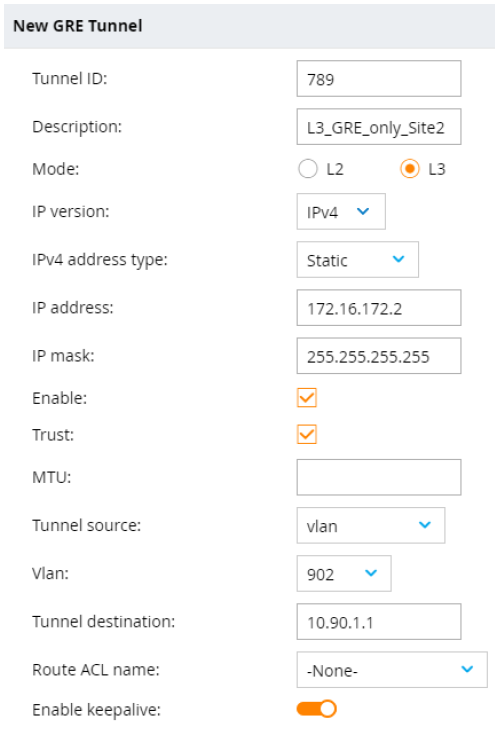Open the Vlan 902 dropdown
The width and height of the screenshot is (502, 734).
tap(344, 573)
